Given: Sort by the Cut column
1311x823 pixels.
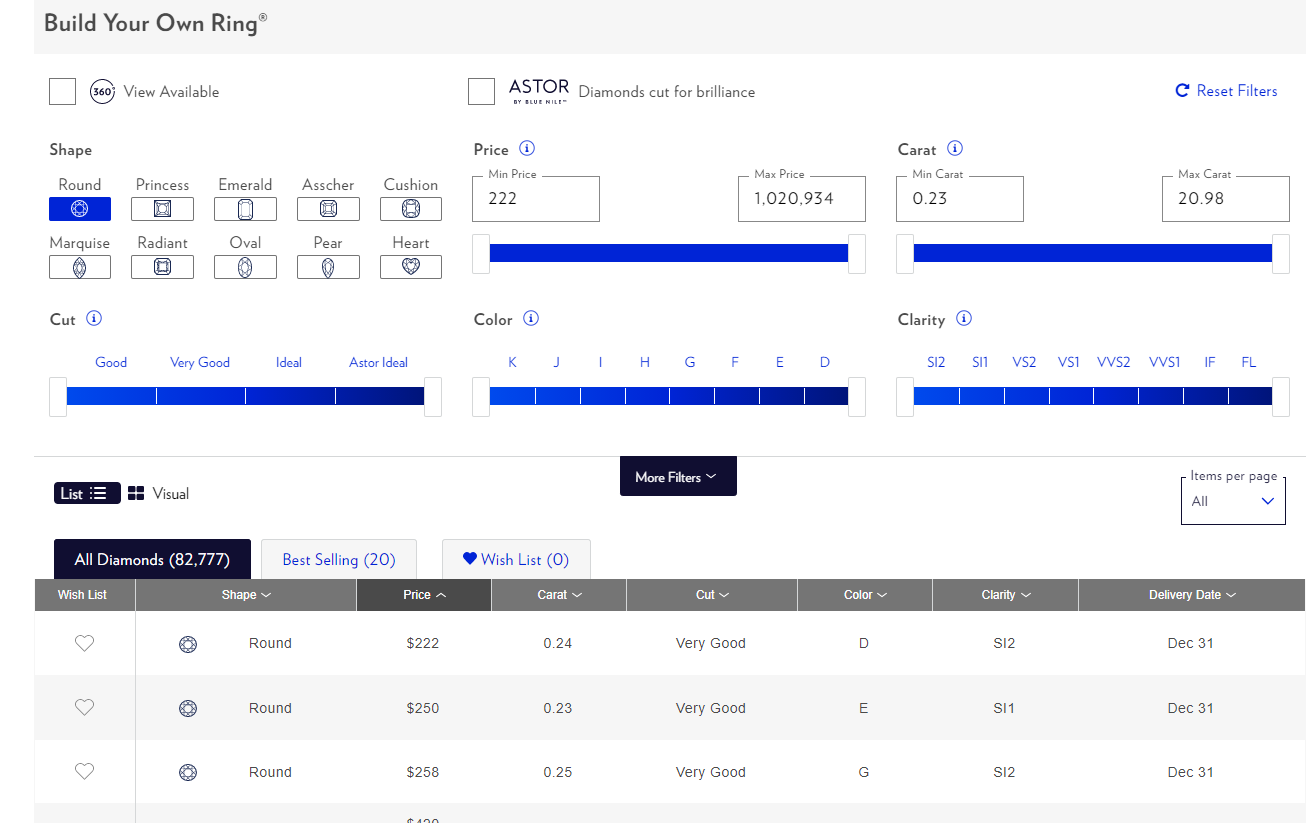Looking at the screenshot, I should coord(712,595).
